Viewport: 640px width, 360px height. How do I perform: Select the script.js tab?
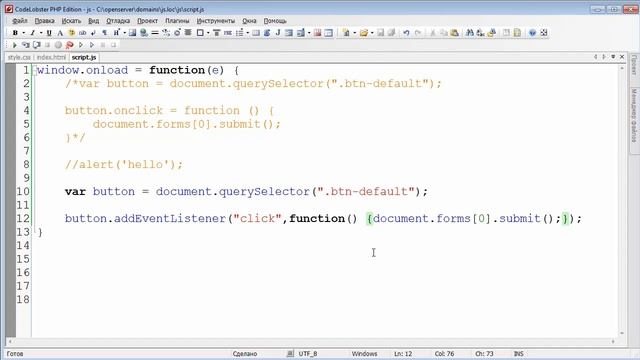[84, 58]
